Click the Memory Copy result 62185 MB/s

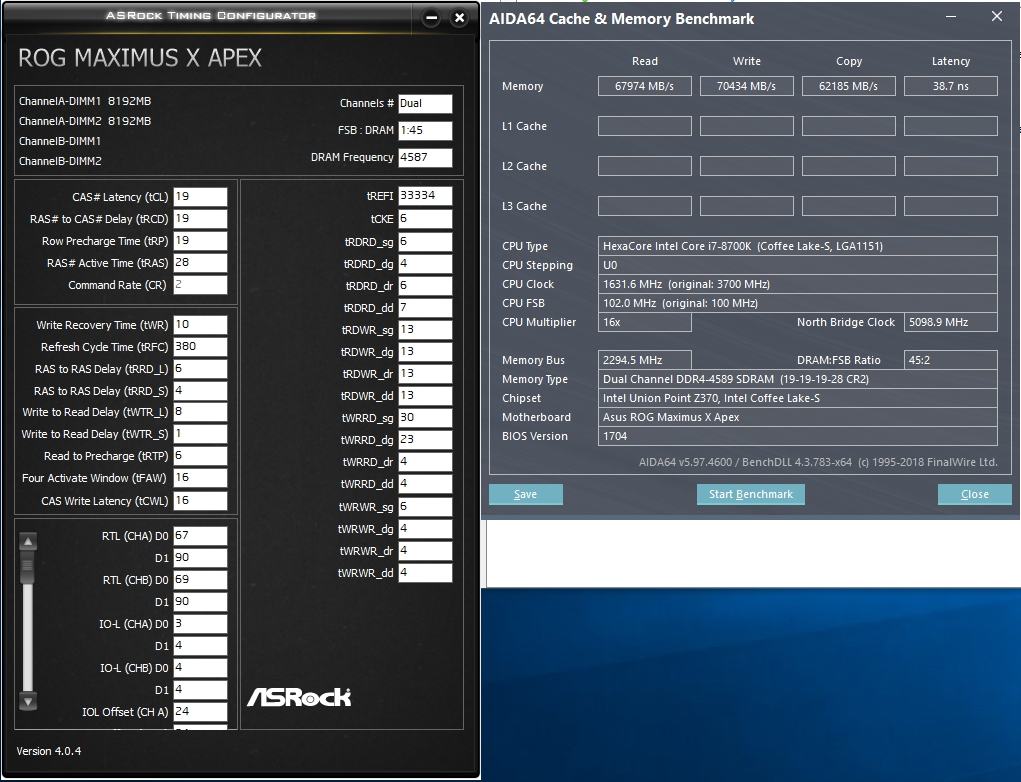[x=848, y=86]
